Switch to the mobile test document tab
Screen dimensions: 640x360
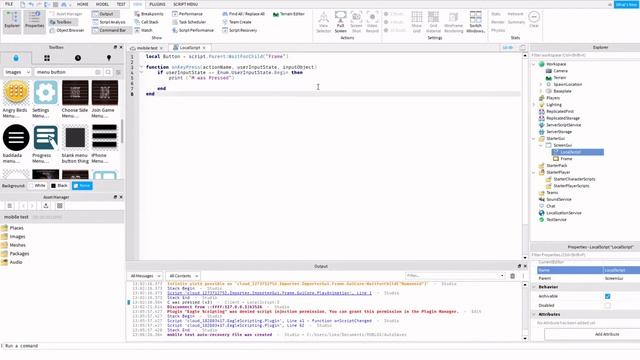pyautogui.click(x=146, y=48)
